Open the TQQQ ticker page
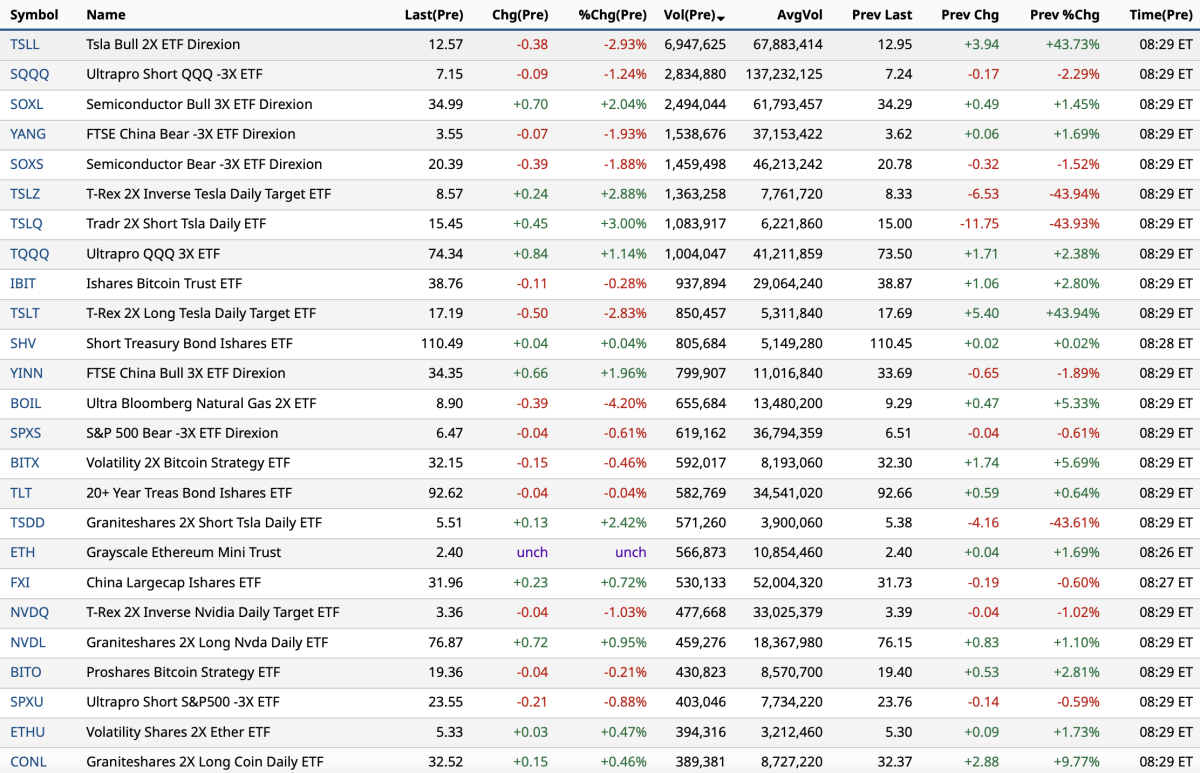This screenshot has width=1200, height=773. point(29,254)
